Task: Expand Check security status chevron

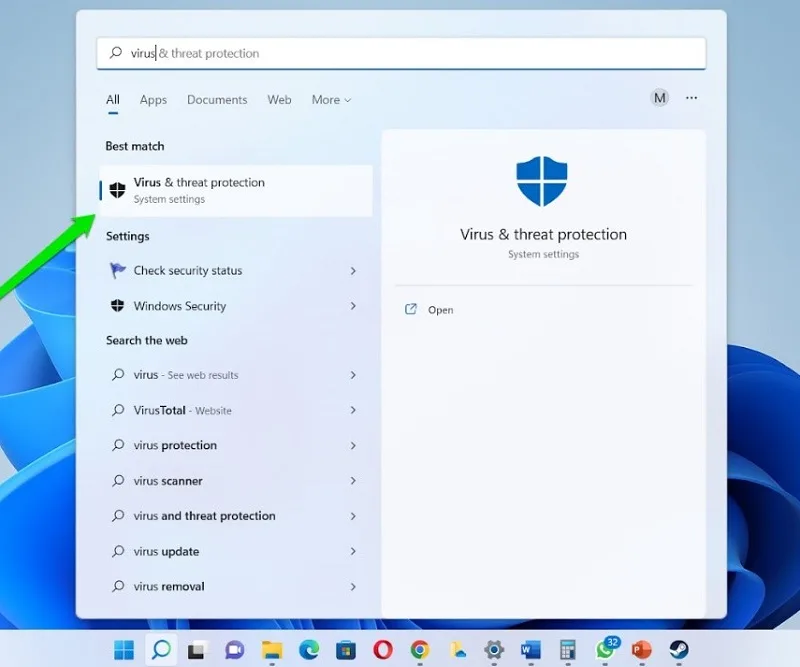Action: (353, 270)
